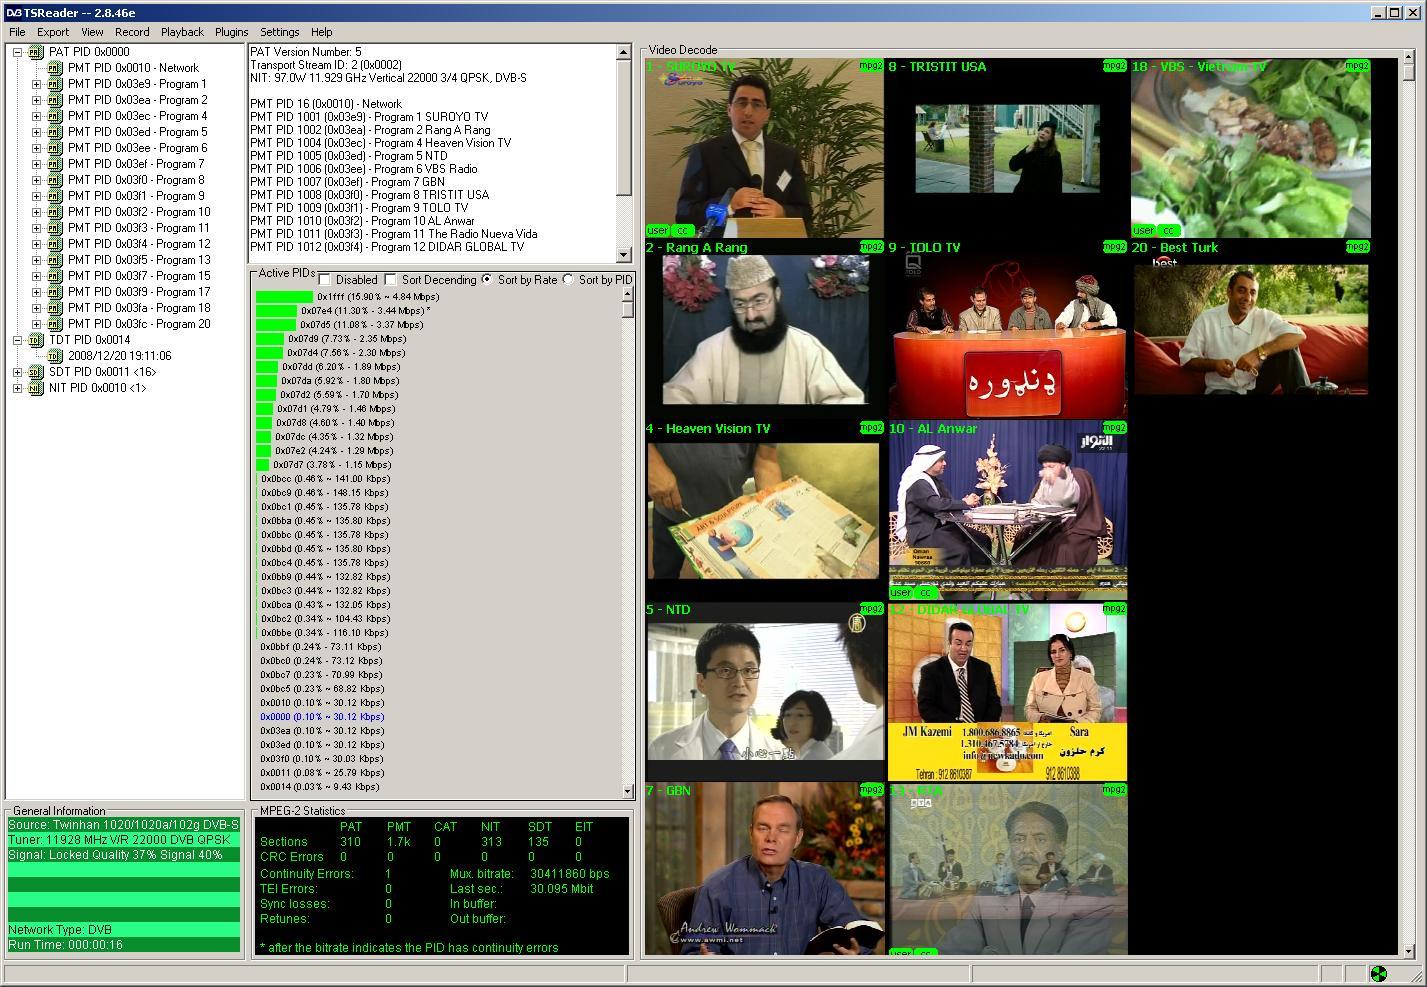Screen dimensions: 1427x987
Task: Click mpg2 badge on TRISTIT USA thumbnail
Action: coord(1114,66)
